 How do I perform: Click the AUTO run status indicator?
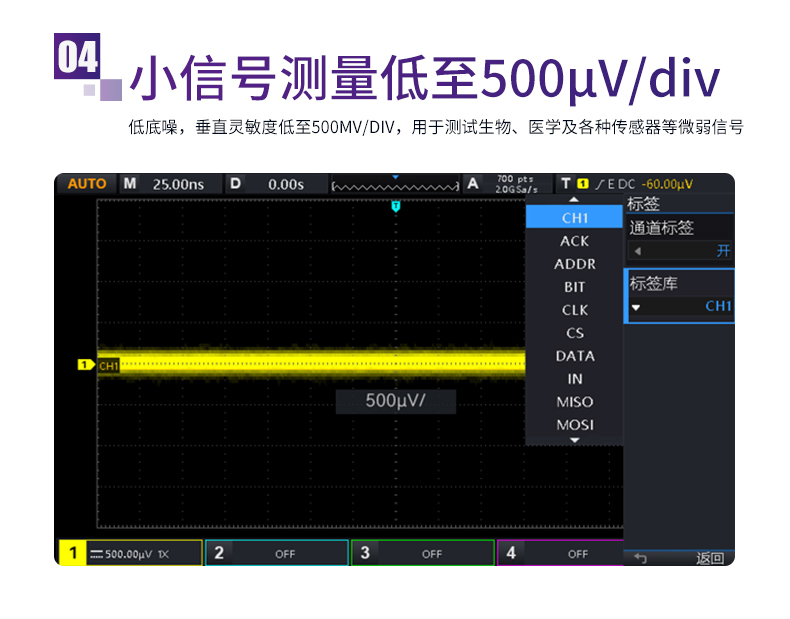(x=87, y=184)
